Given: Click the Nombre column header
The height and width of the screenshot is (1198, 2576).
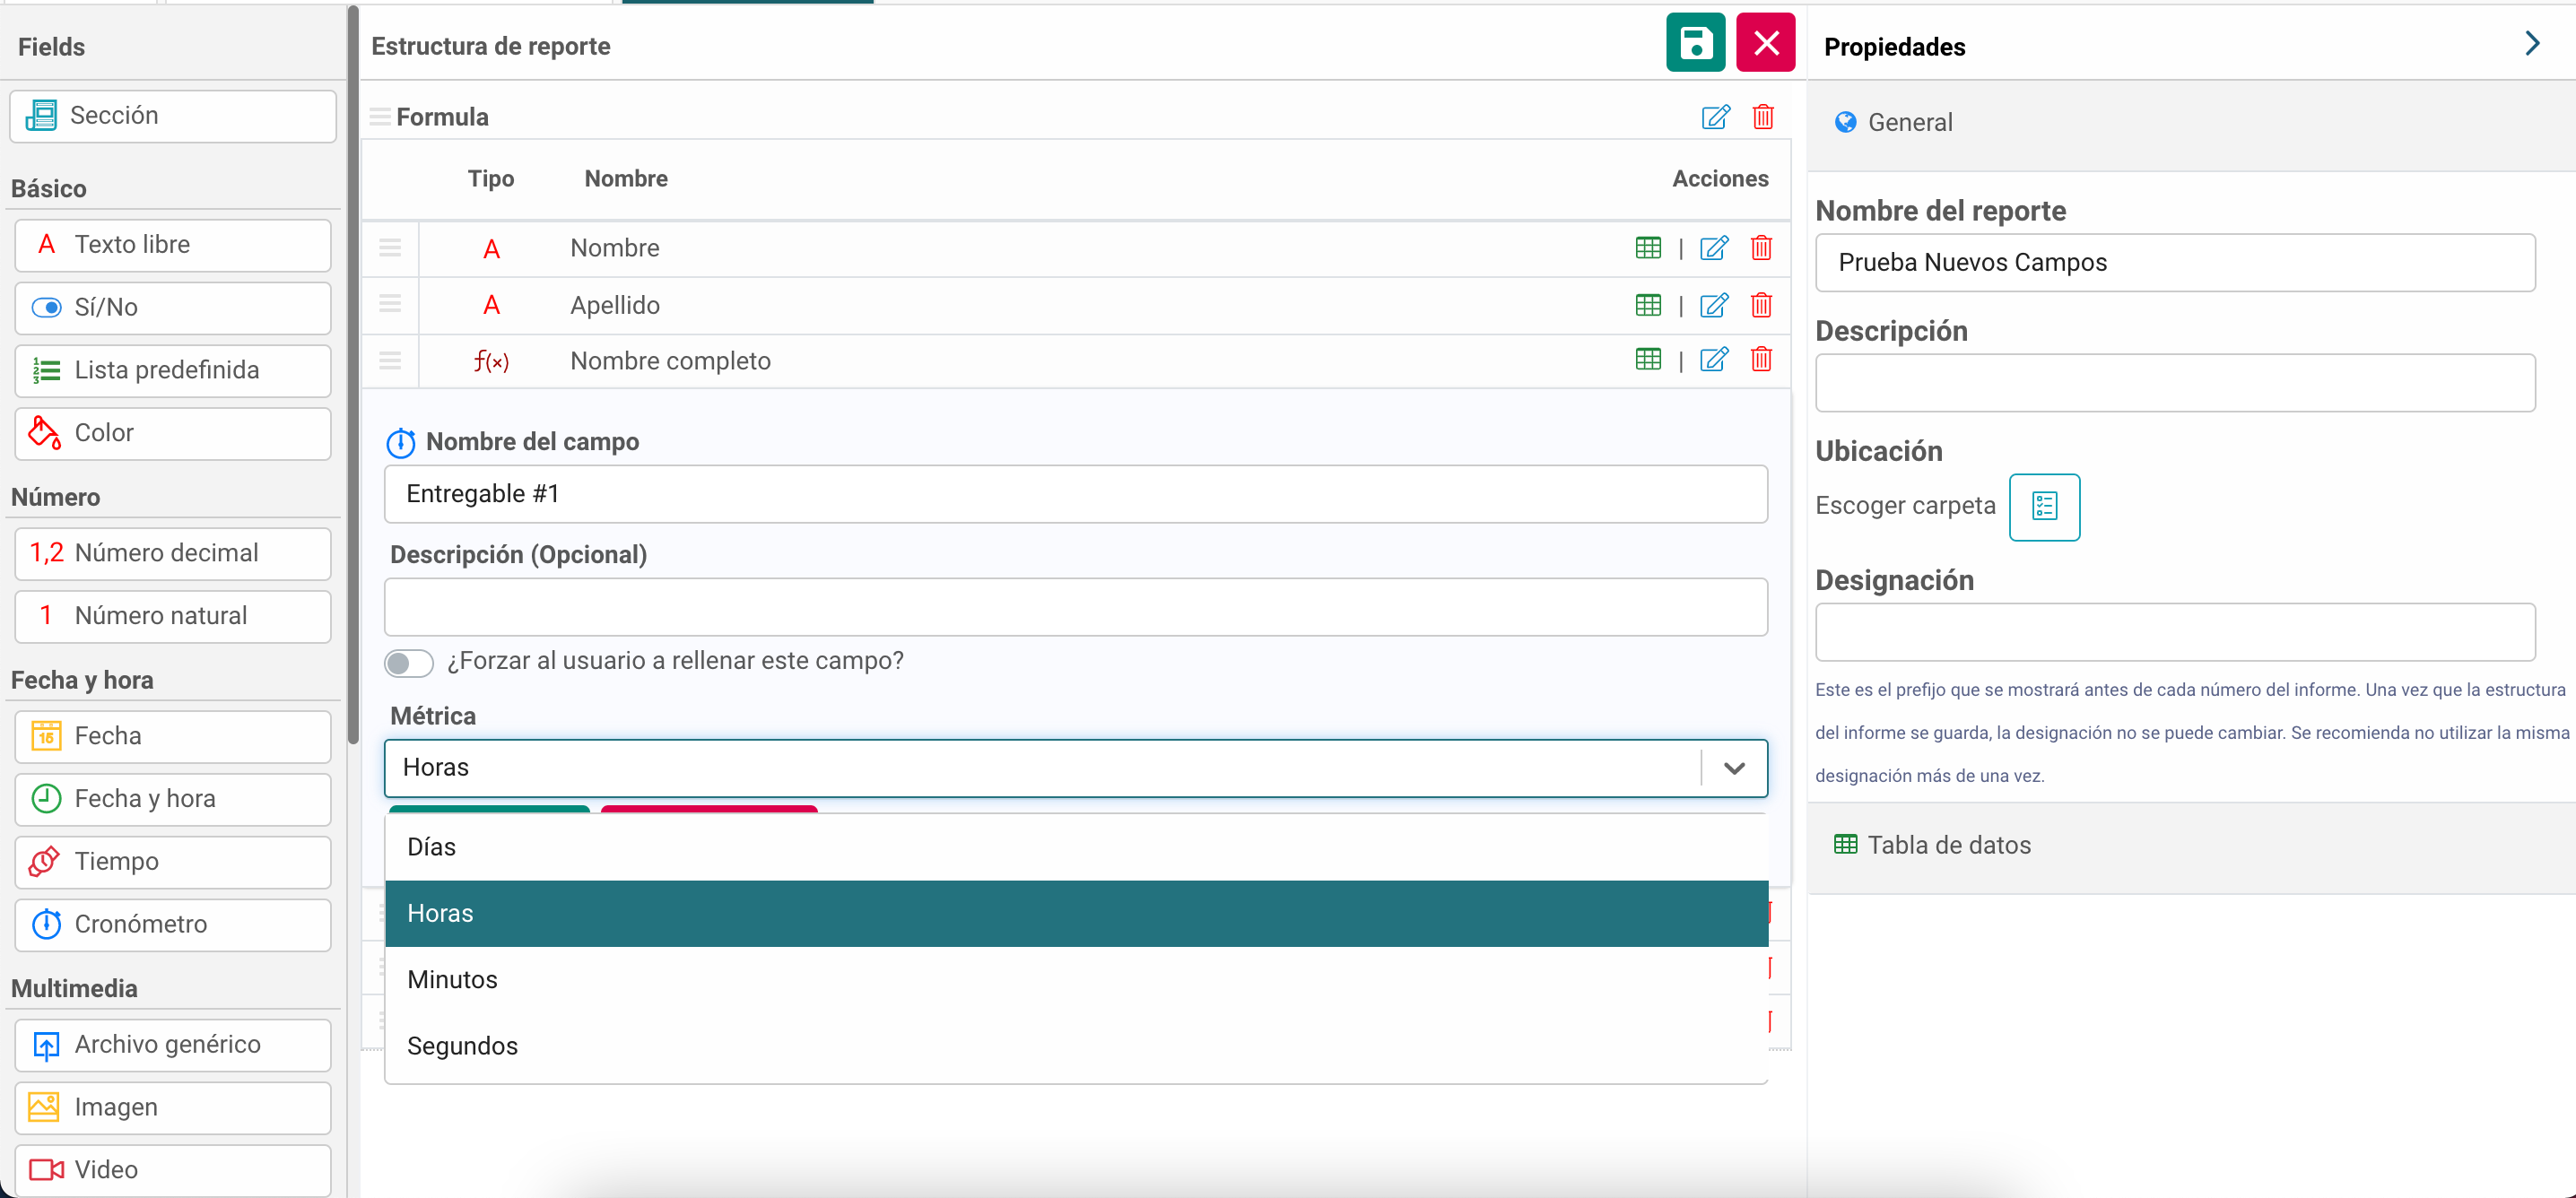Looking at the screenshot, I should point(626,179).
